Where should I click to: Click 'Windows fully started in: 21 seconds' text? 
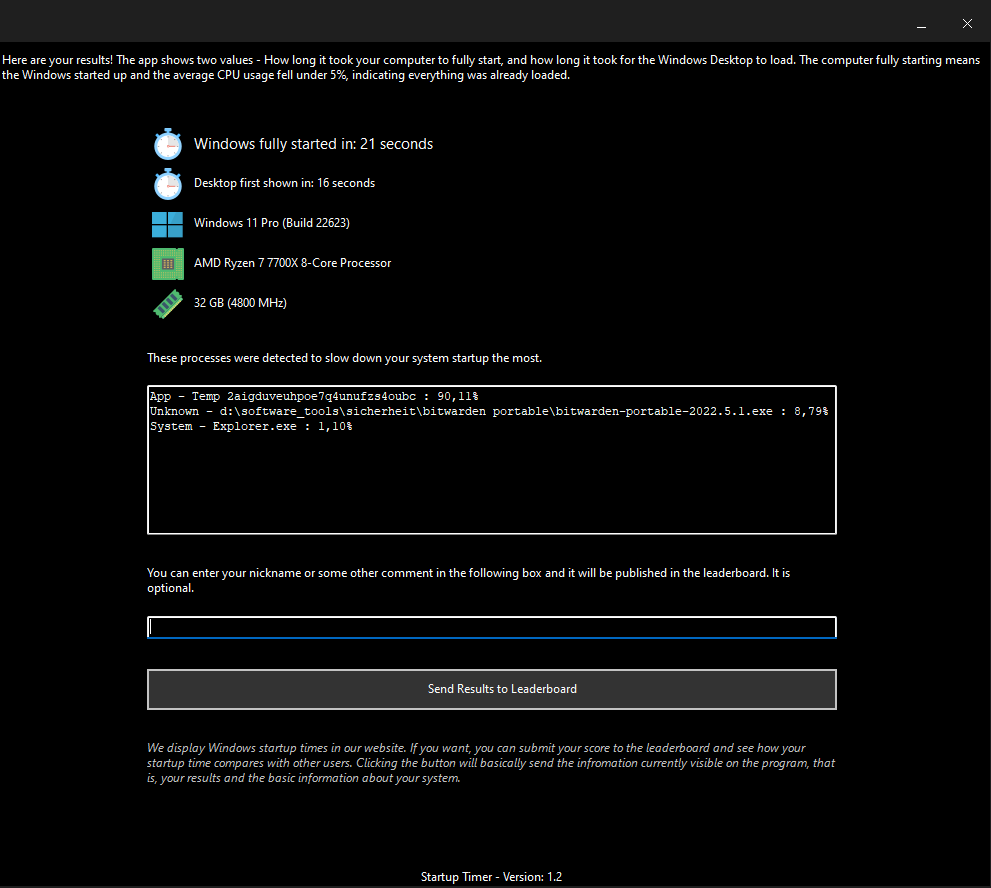(x=313, y=144)
